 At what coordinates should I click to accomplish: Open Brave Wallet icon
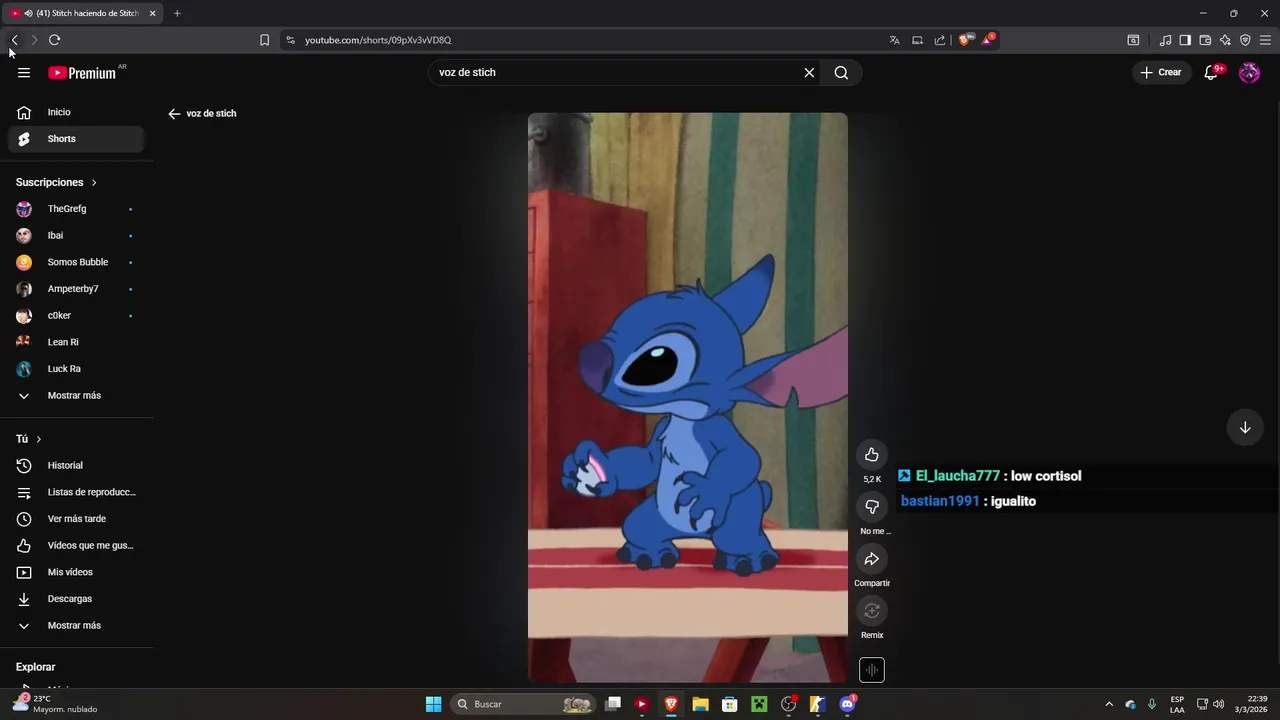[1205, 40]
